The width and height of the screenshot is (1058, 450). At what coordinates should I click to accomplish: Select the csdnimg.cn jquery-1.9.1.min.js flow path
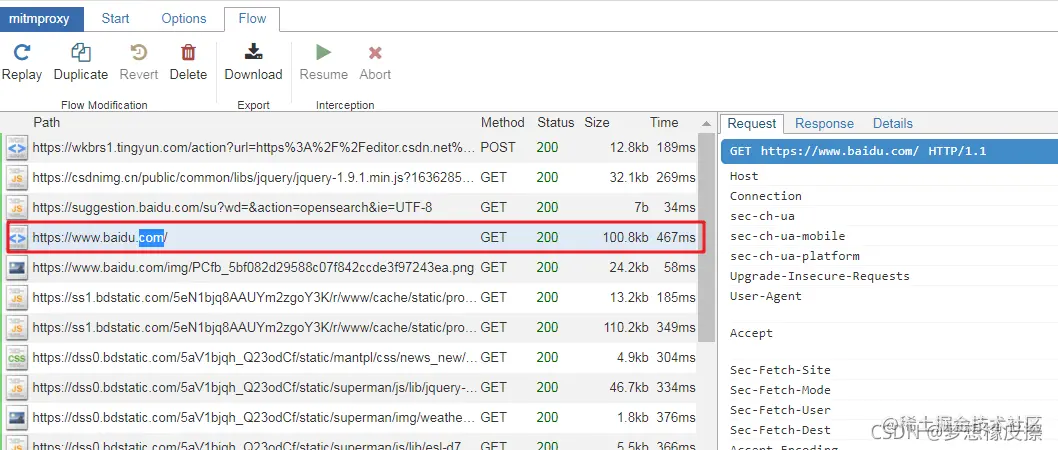(x=253, y=177)
